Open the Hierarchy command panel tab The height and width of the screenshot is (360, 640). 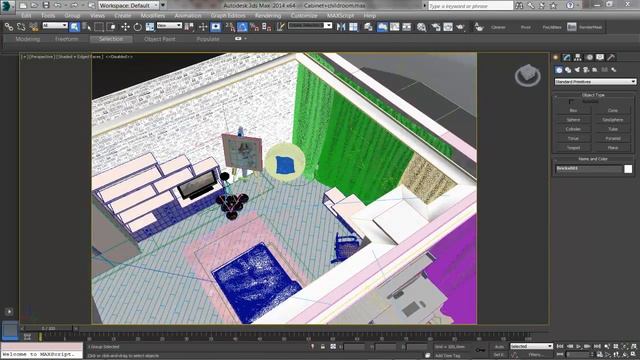coord(578,57)
